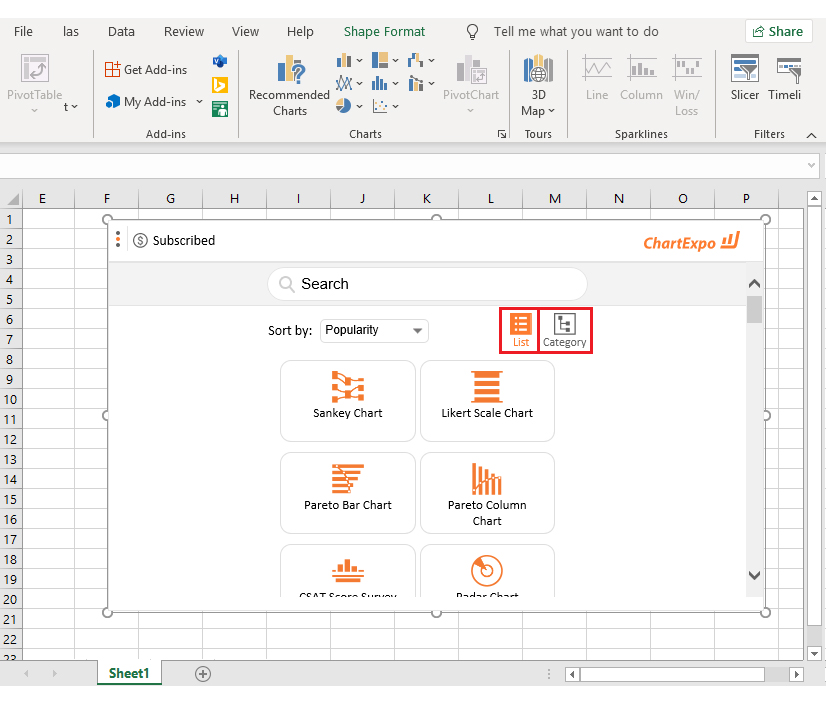
Task: Switch to the Data tab
Action: [x=121, y=32]
